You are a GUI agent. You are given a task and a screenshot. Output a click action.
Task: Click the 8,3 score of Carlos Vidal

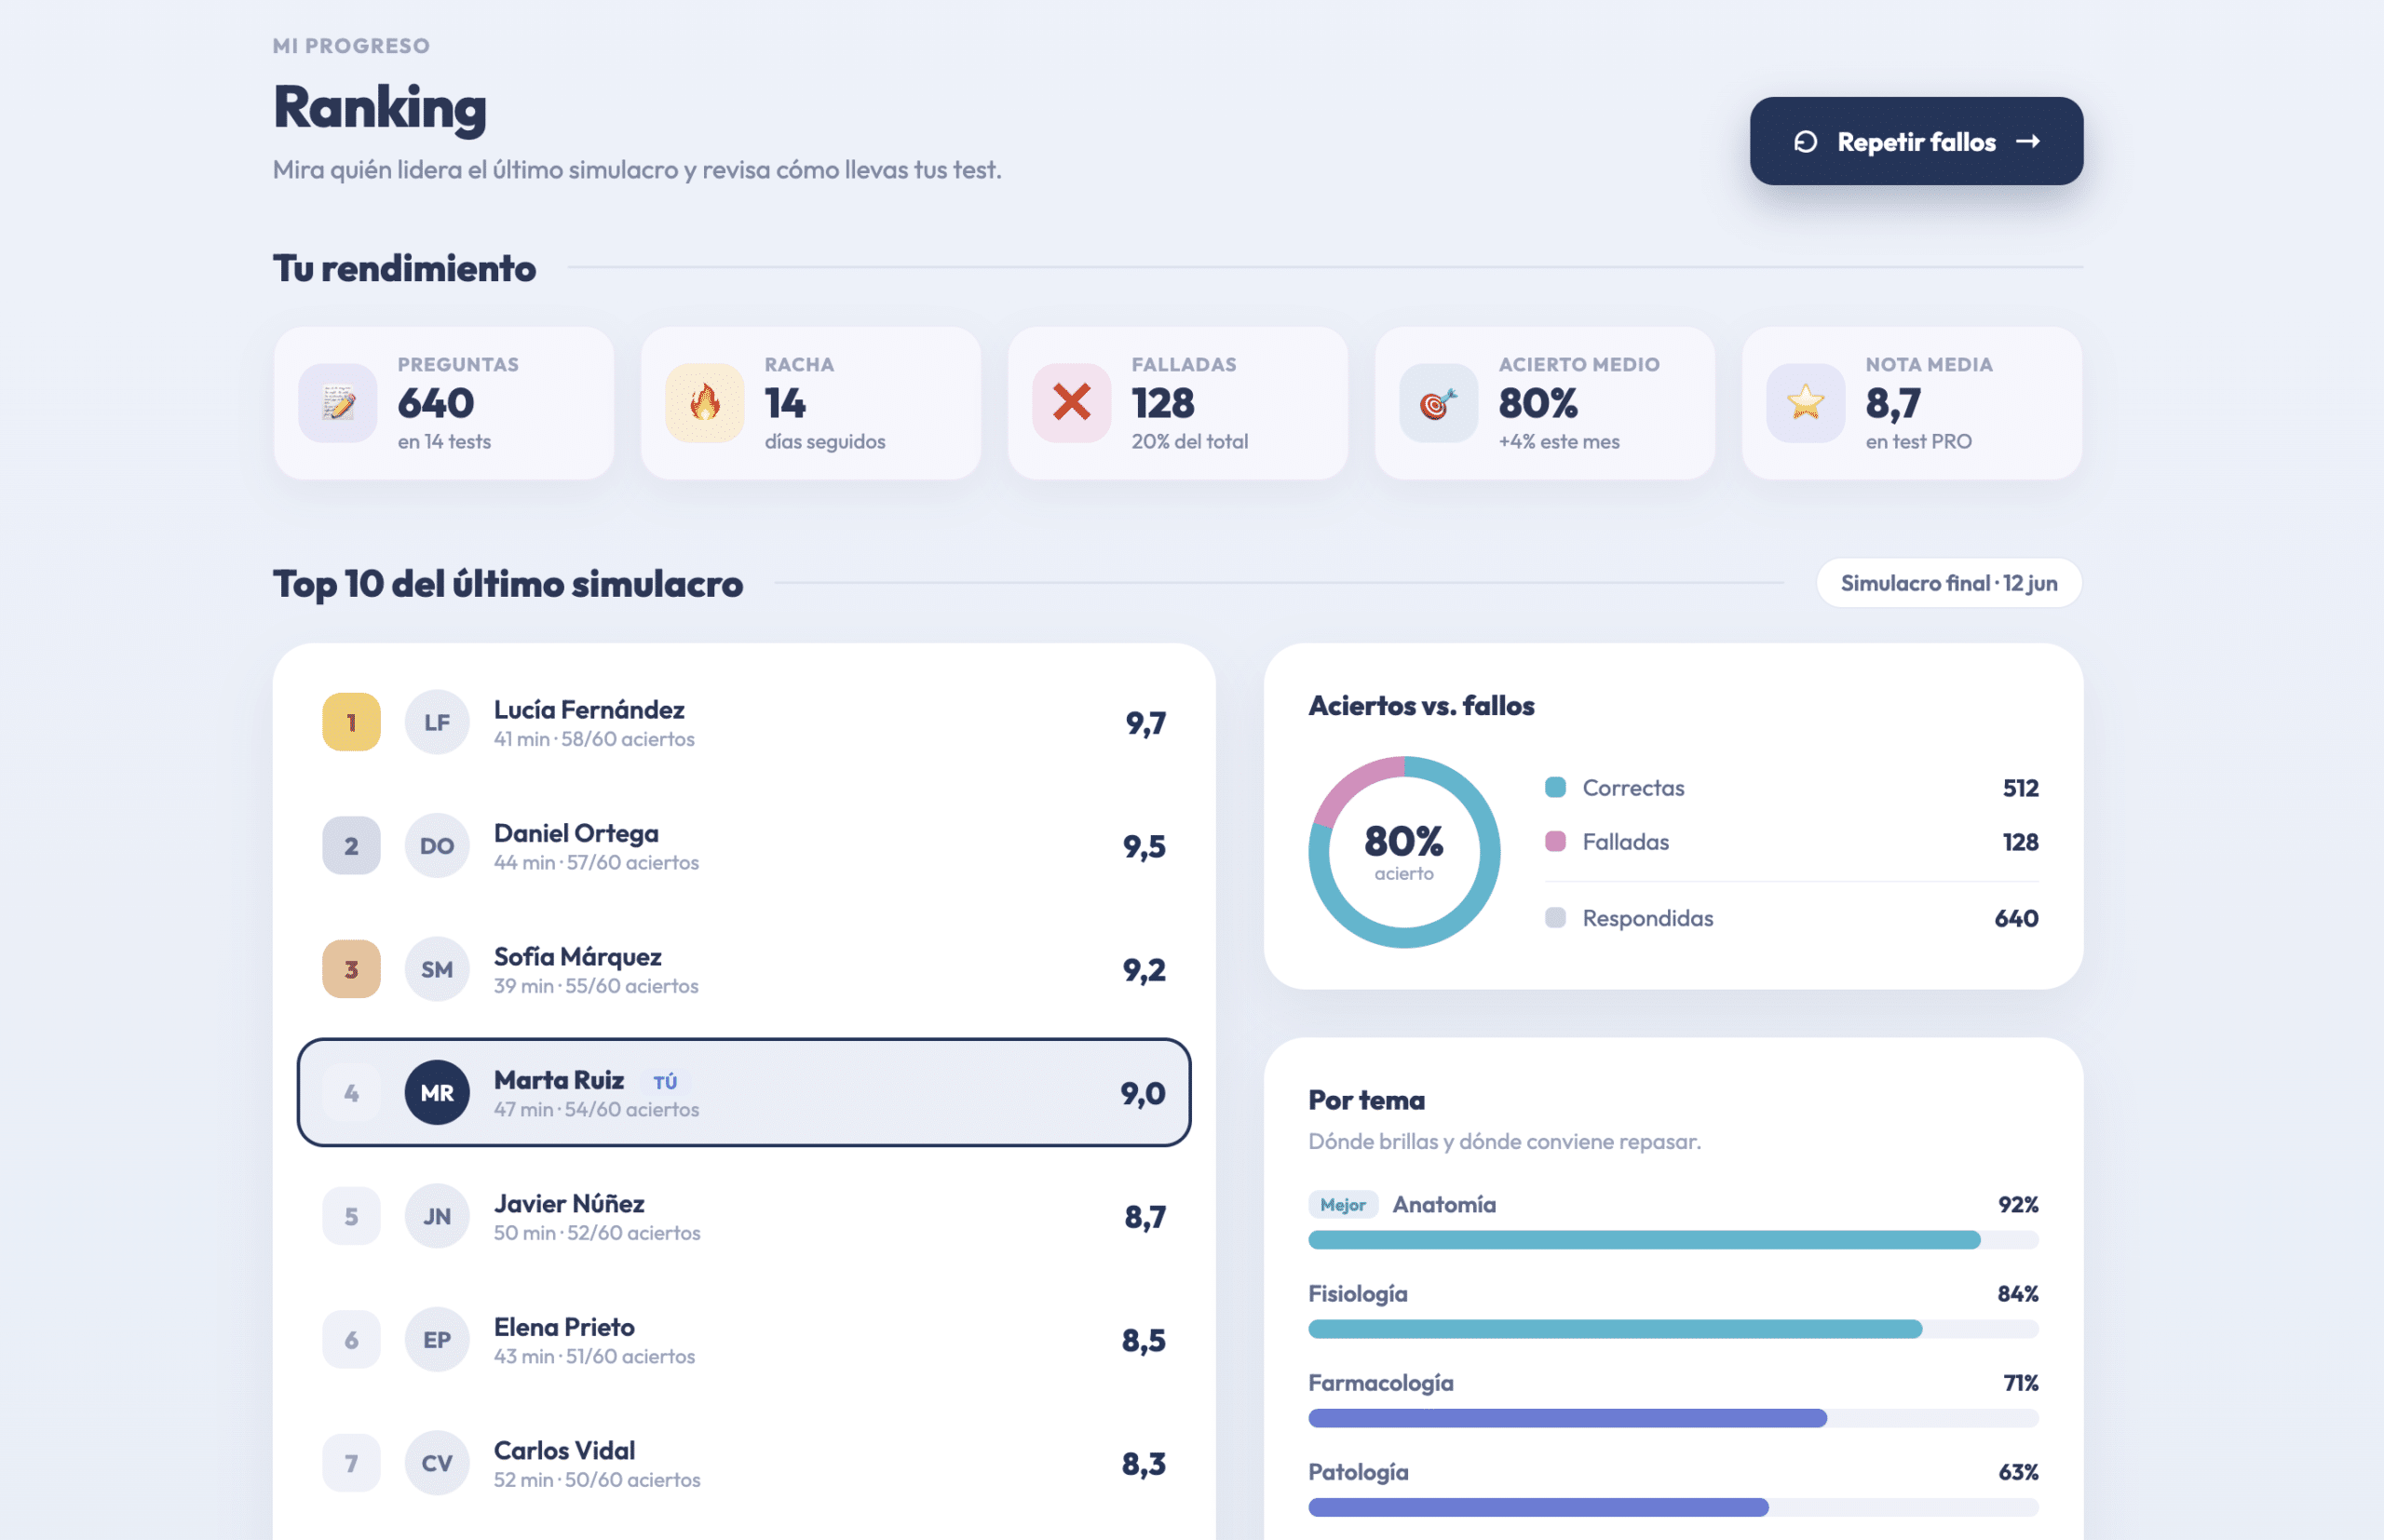pos(1144,1464)
